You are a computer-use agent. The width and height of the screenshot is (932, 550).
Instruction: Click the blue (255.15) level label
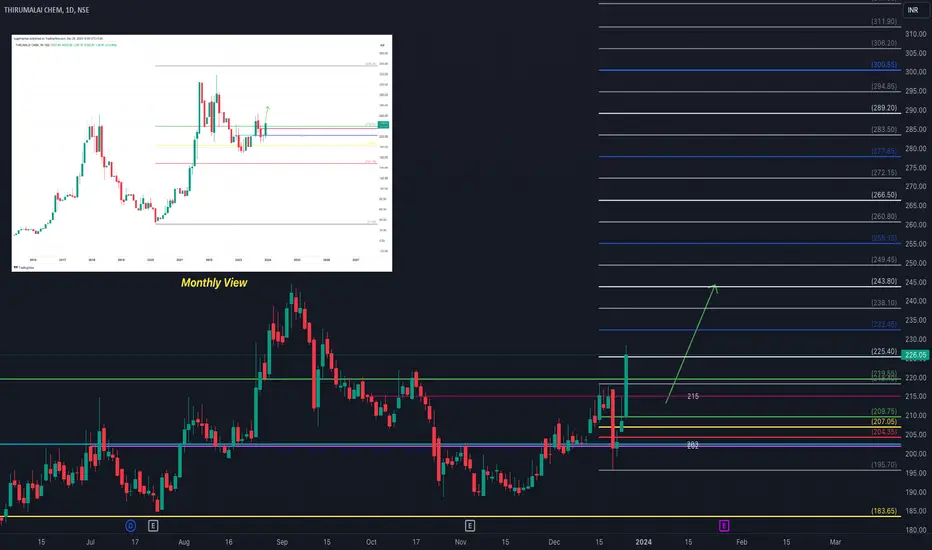coord(884,238)
